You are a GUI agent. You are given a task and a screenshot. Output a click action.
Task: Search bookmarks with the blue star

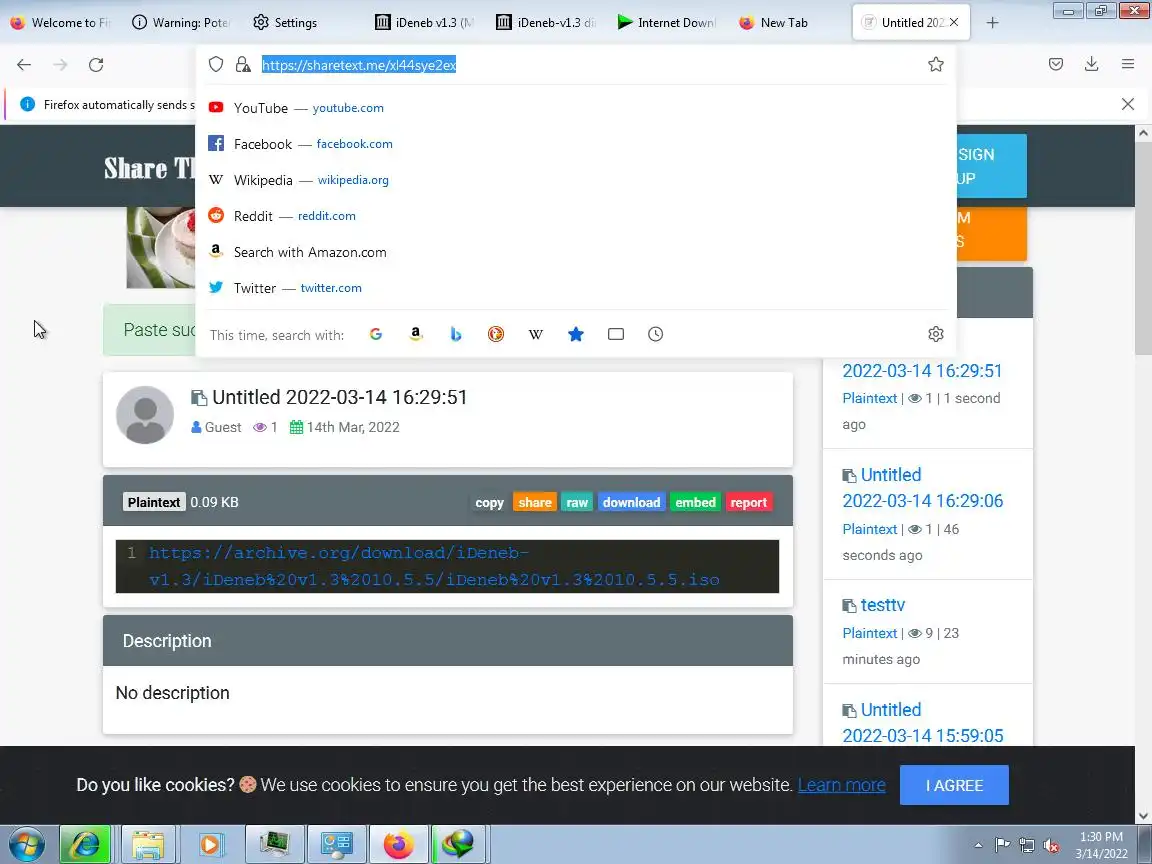576,334
